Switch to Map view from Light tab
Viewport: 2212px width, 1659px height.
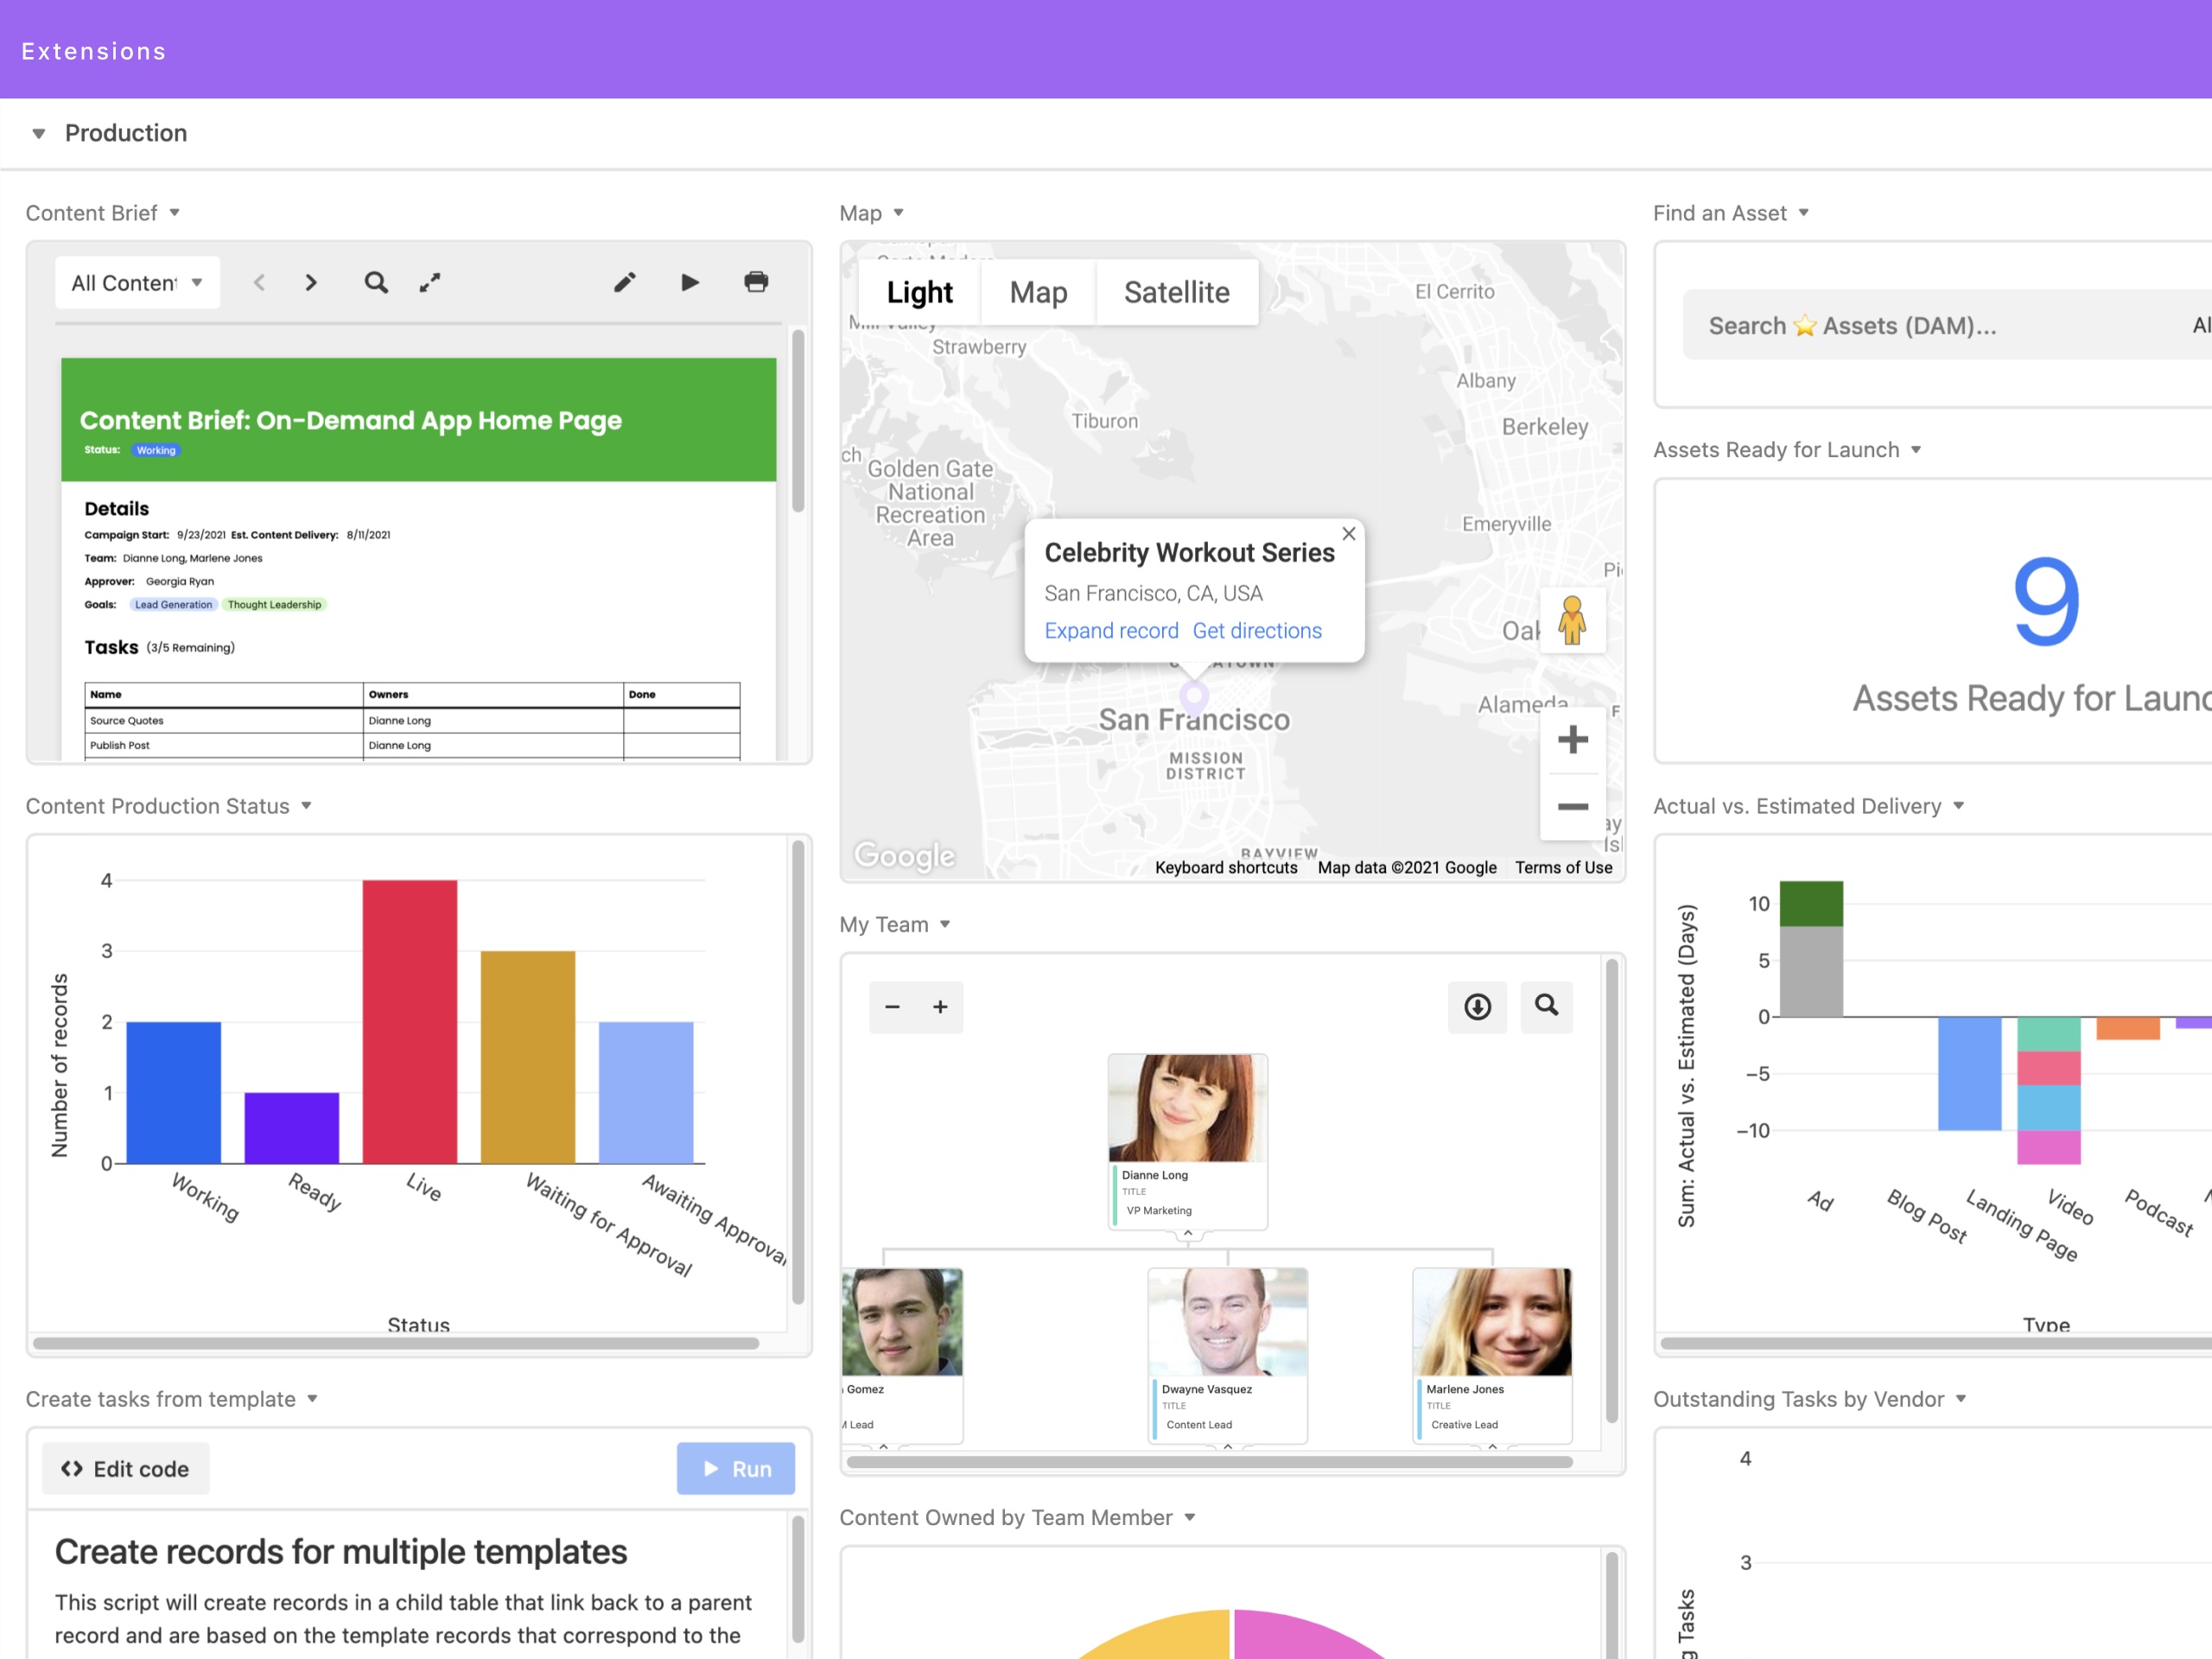coord(1038,293)
